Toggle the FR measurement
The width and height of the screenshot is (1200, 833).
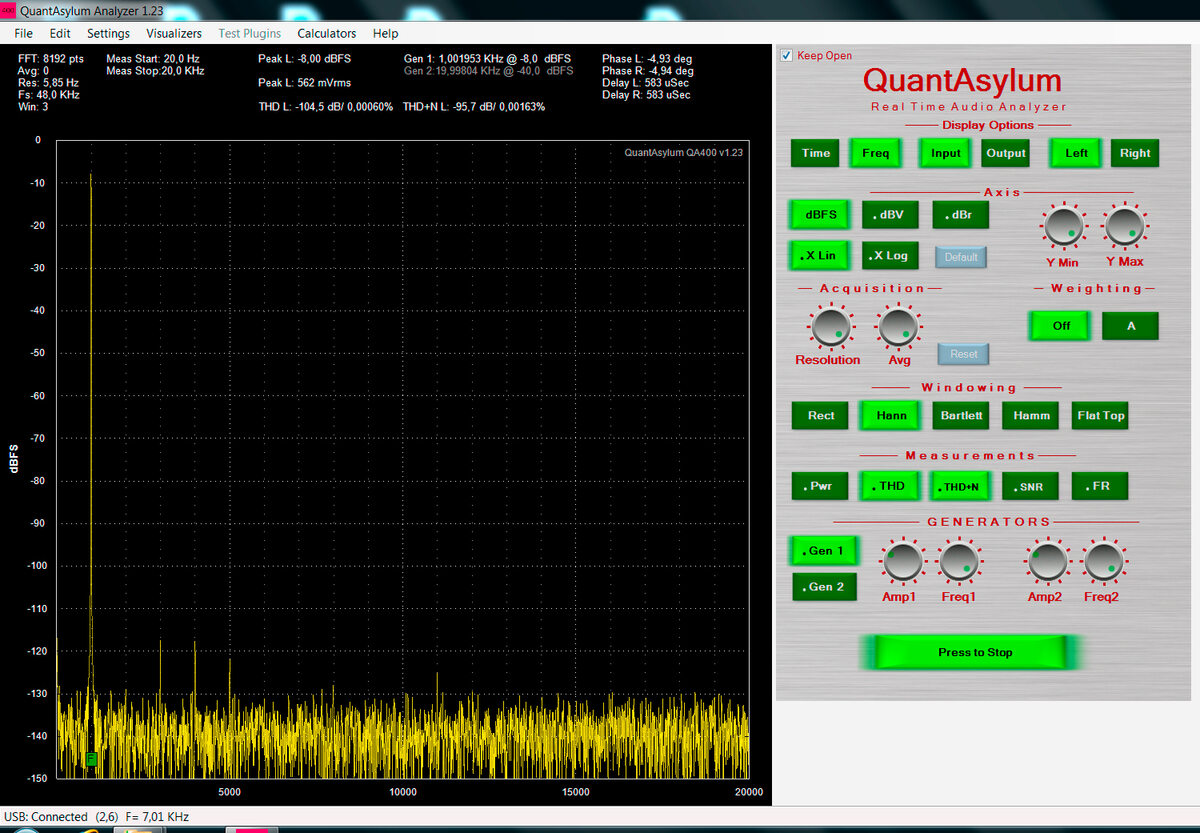point(1100,486)
